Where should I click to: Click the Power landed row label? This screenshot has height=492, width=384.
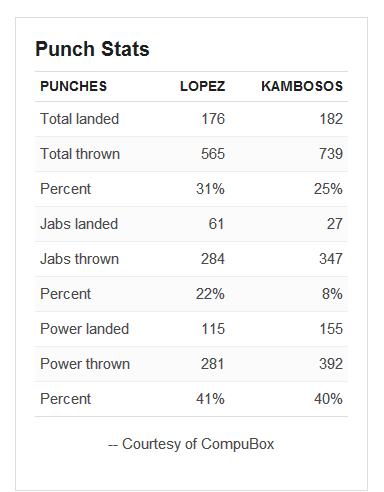(x=85, y=329)
